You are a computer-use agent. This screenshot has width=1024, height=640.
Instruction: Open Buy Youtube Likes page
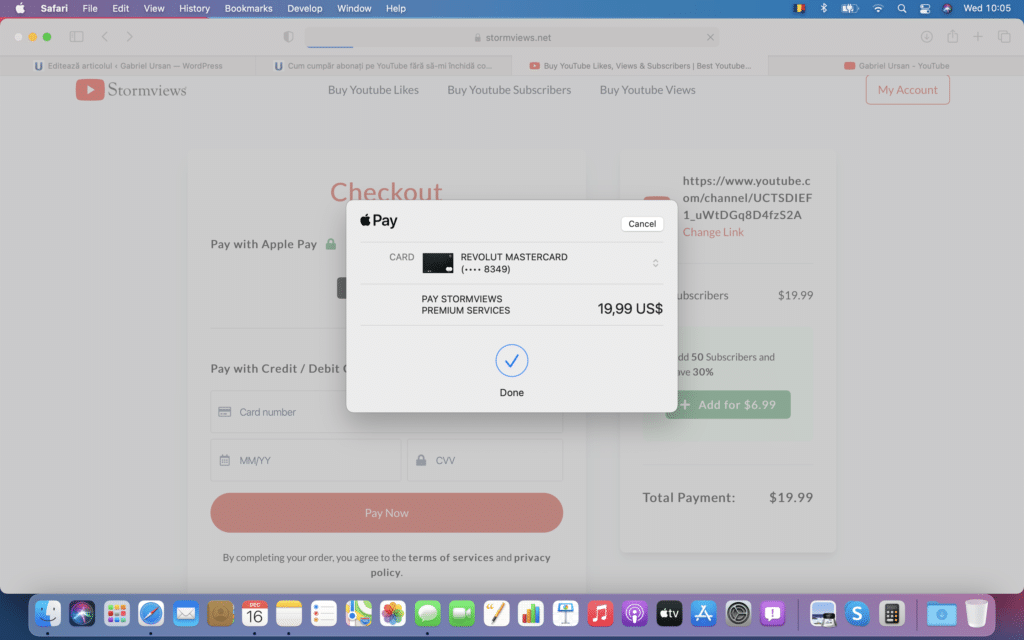click(373, 90)
